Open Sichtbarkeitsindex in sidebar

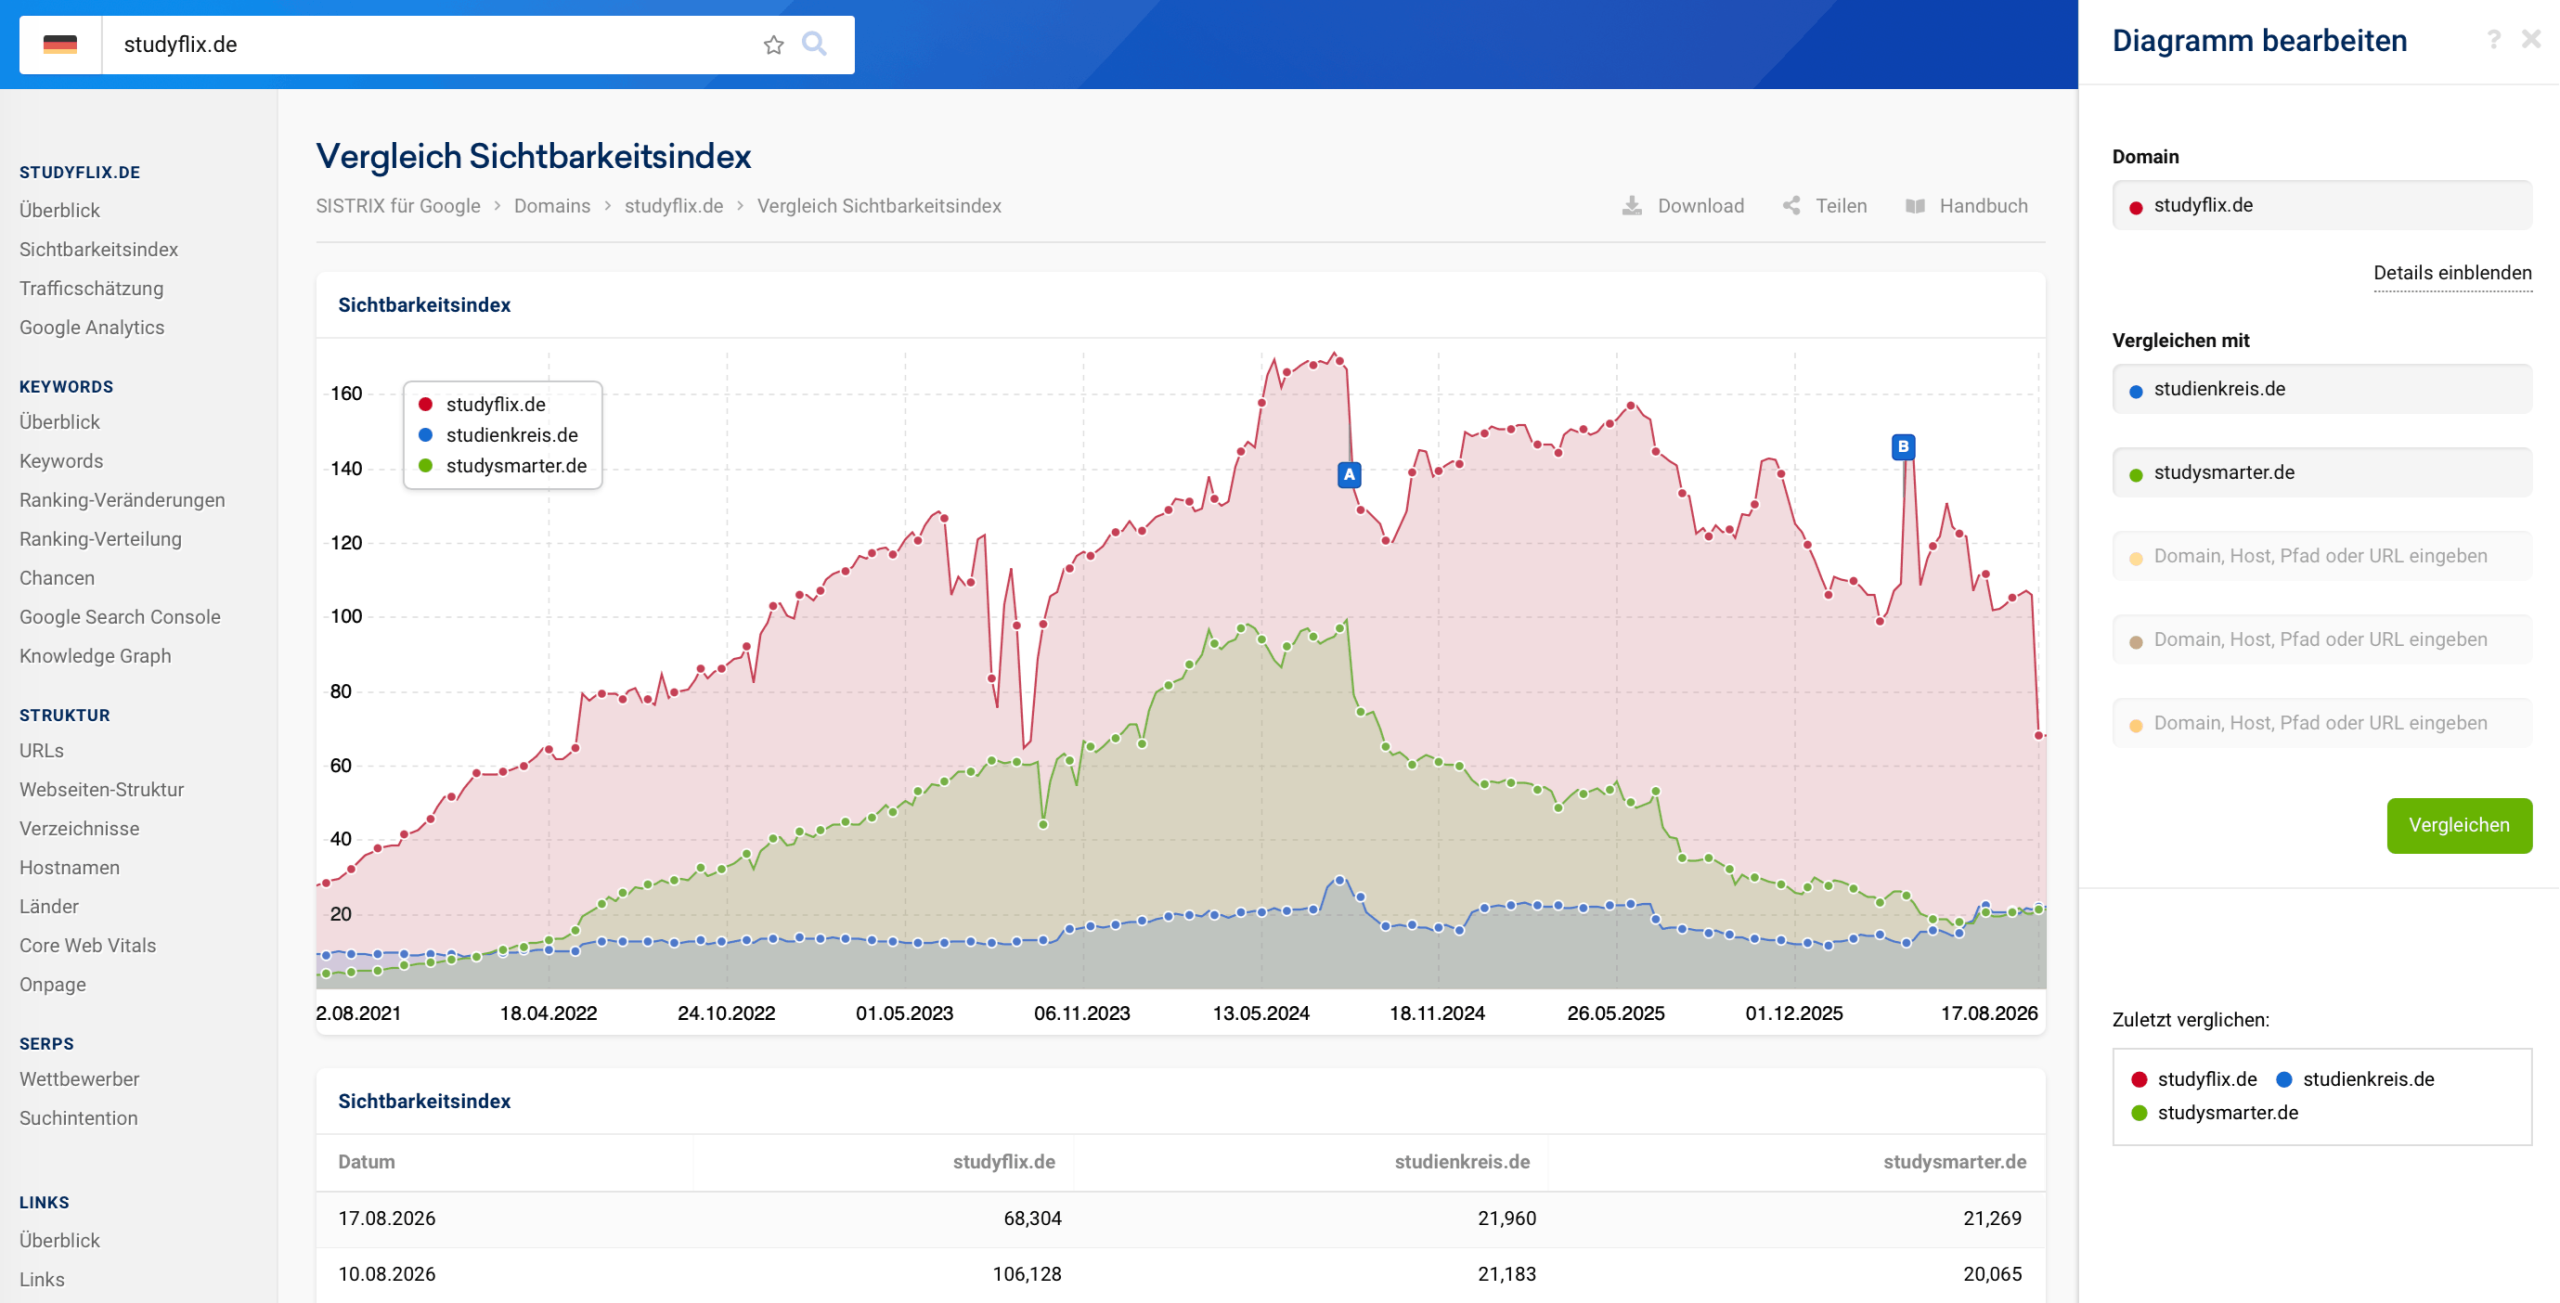tap(98, 249)
